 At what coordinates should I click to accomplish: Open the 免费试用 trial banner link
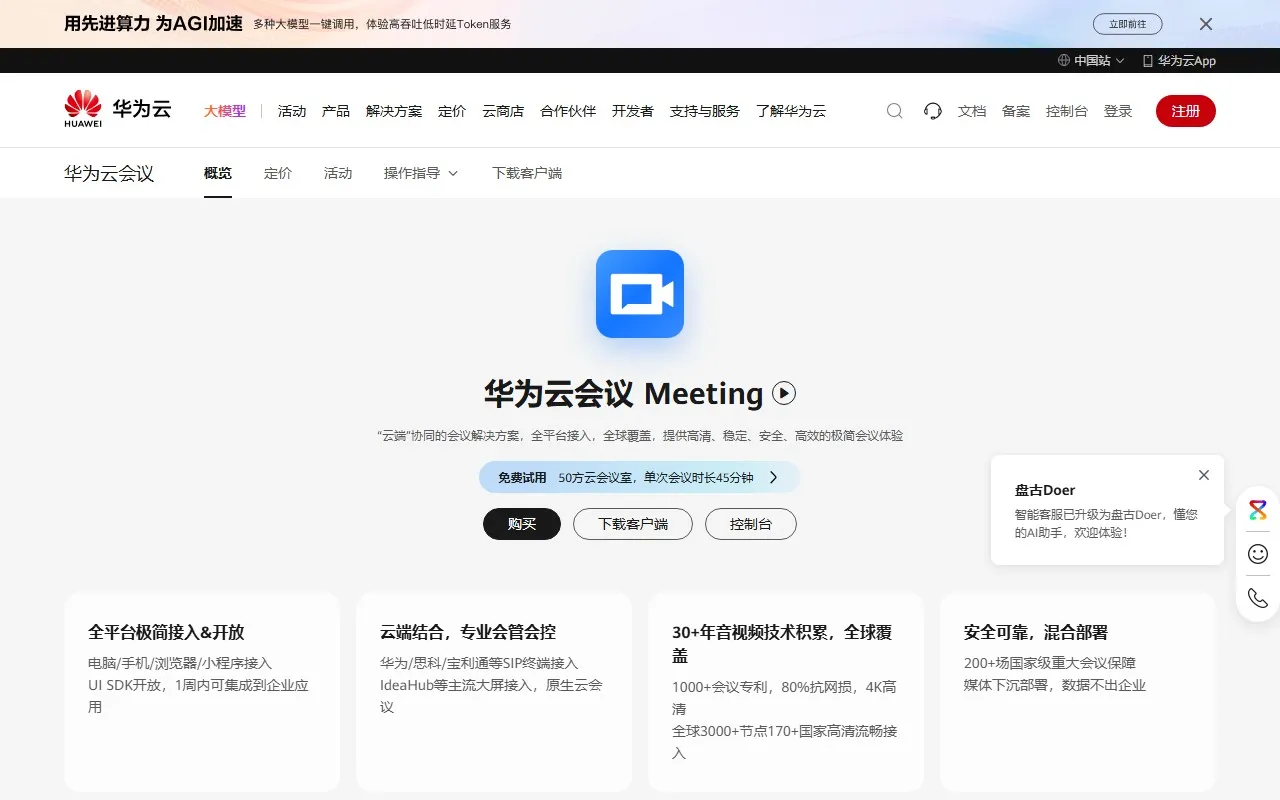[639, 477]
